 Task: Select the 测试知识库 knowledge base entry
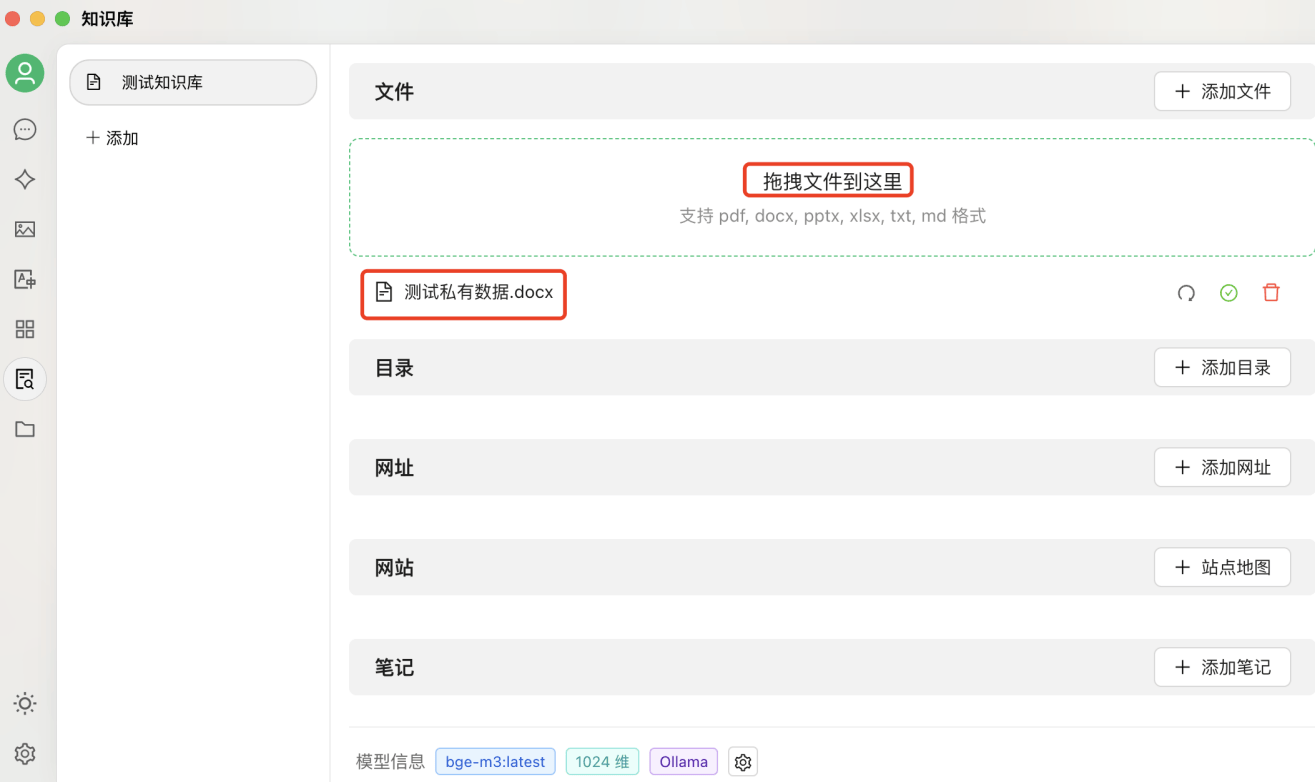pyautogui.click(x=192, y=82)
